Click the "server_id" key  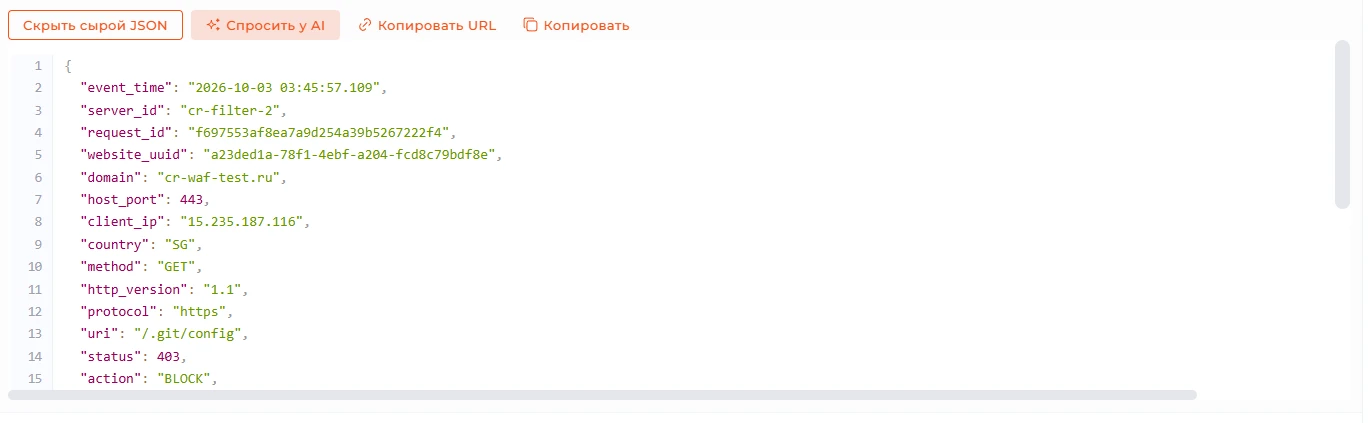pos(122,110)
